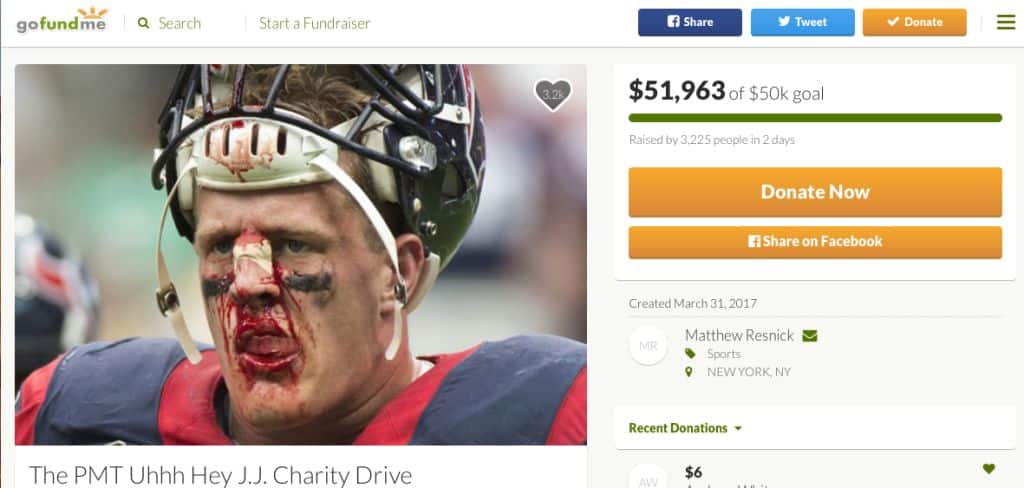
Task: Tweet this campaign
Action: point(803,22)
